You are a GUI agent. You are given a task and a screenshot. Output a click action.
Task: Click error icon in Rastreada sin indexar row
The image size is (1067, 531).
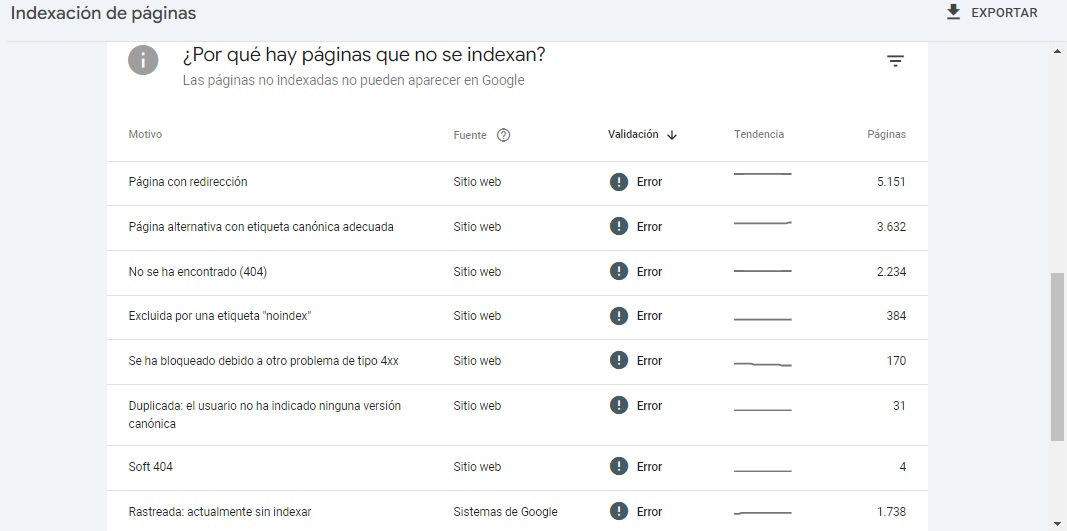(x=619, y=511)
